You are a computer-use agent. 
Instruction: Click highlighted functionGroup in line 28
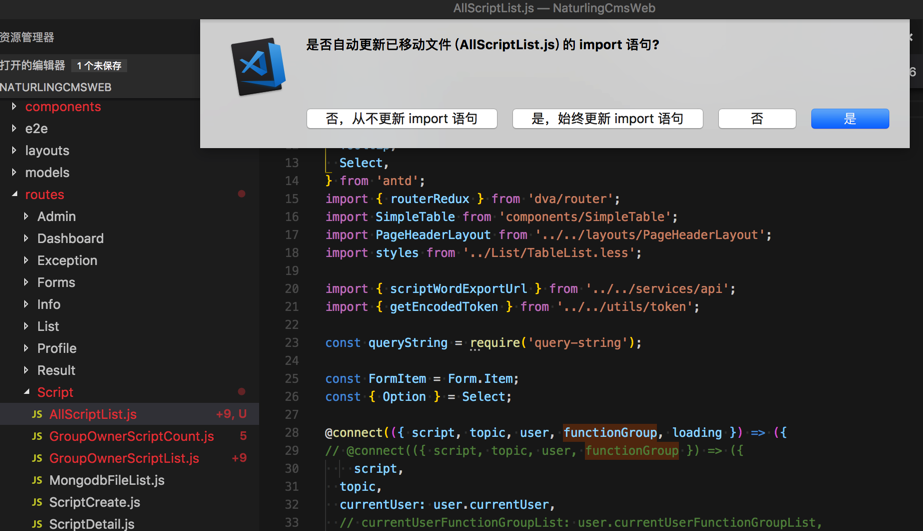610,433
